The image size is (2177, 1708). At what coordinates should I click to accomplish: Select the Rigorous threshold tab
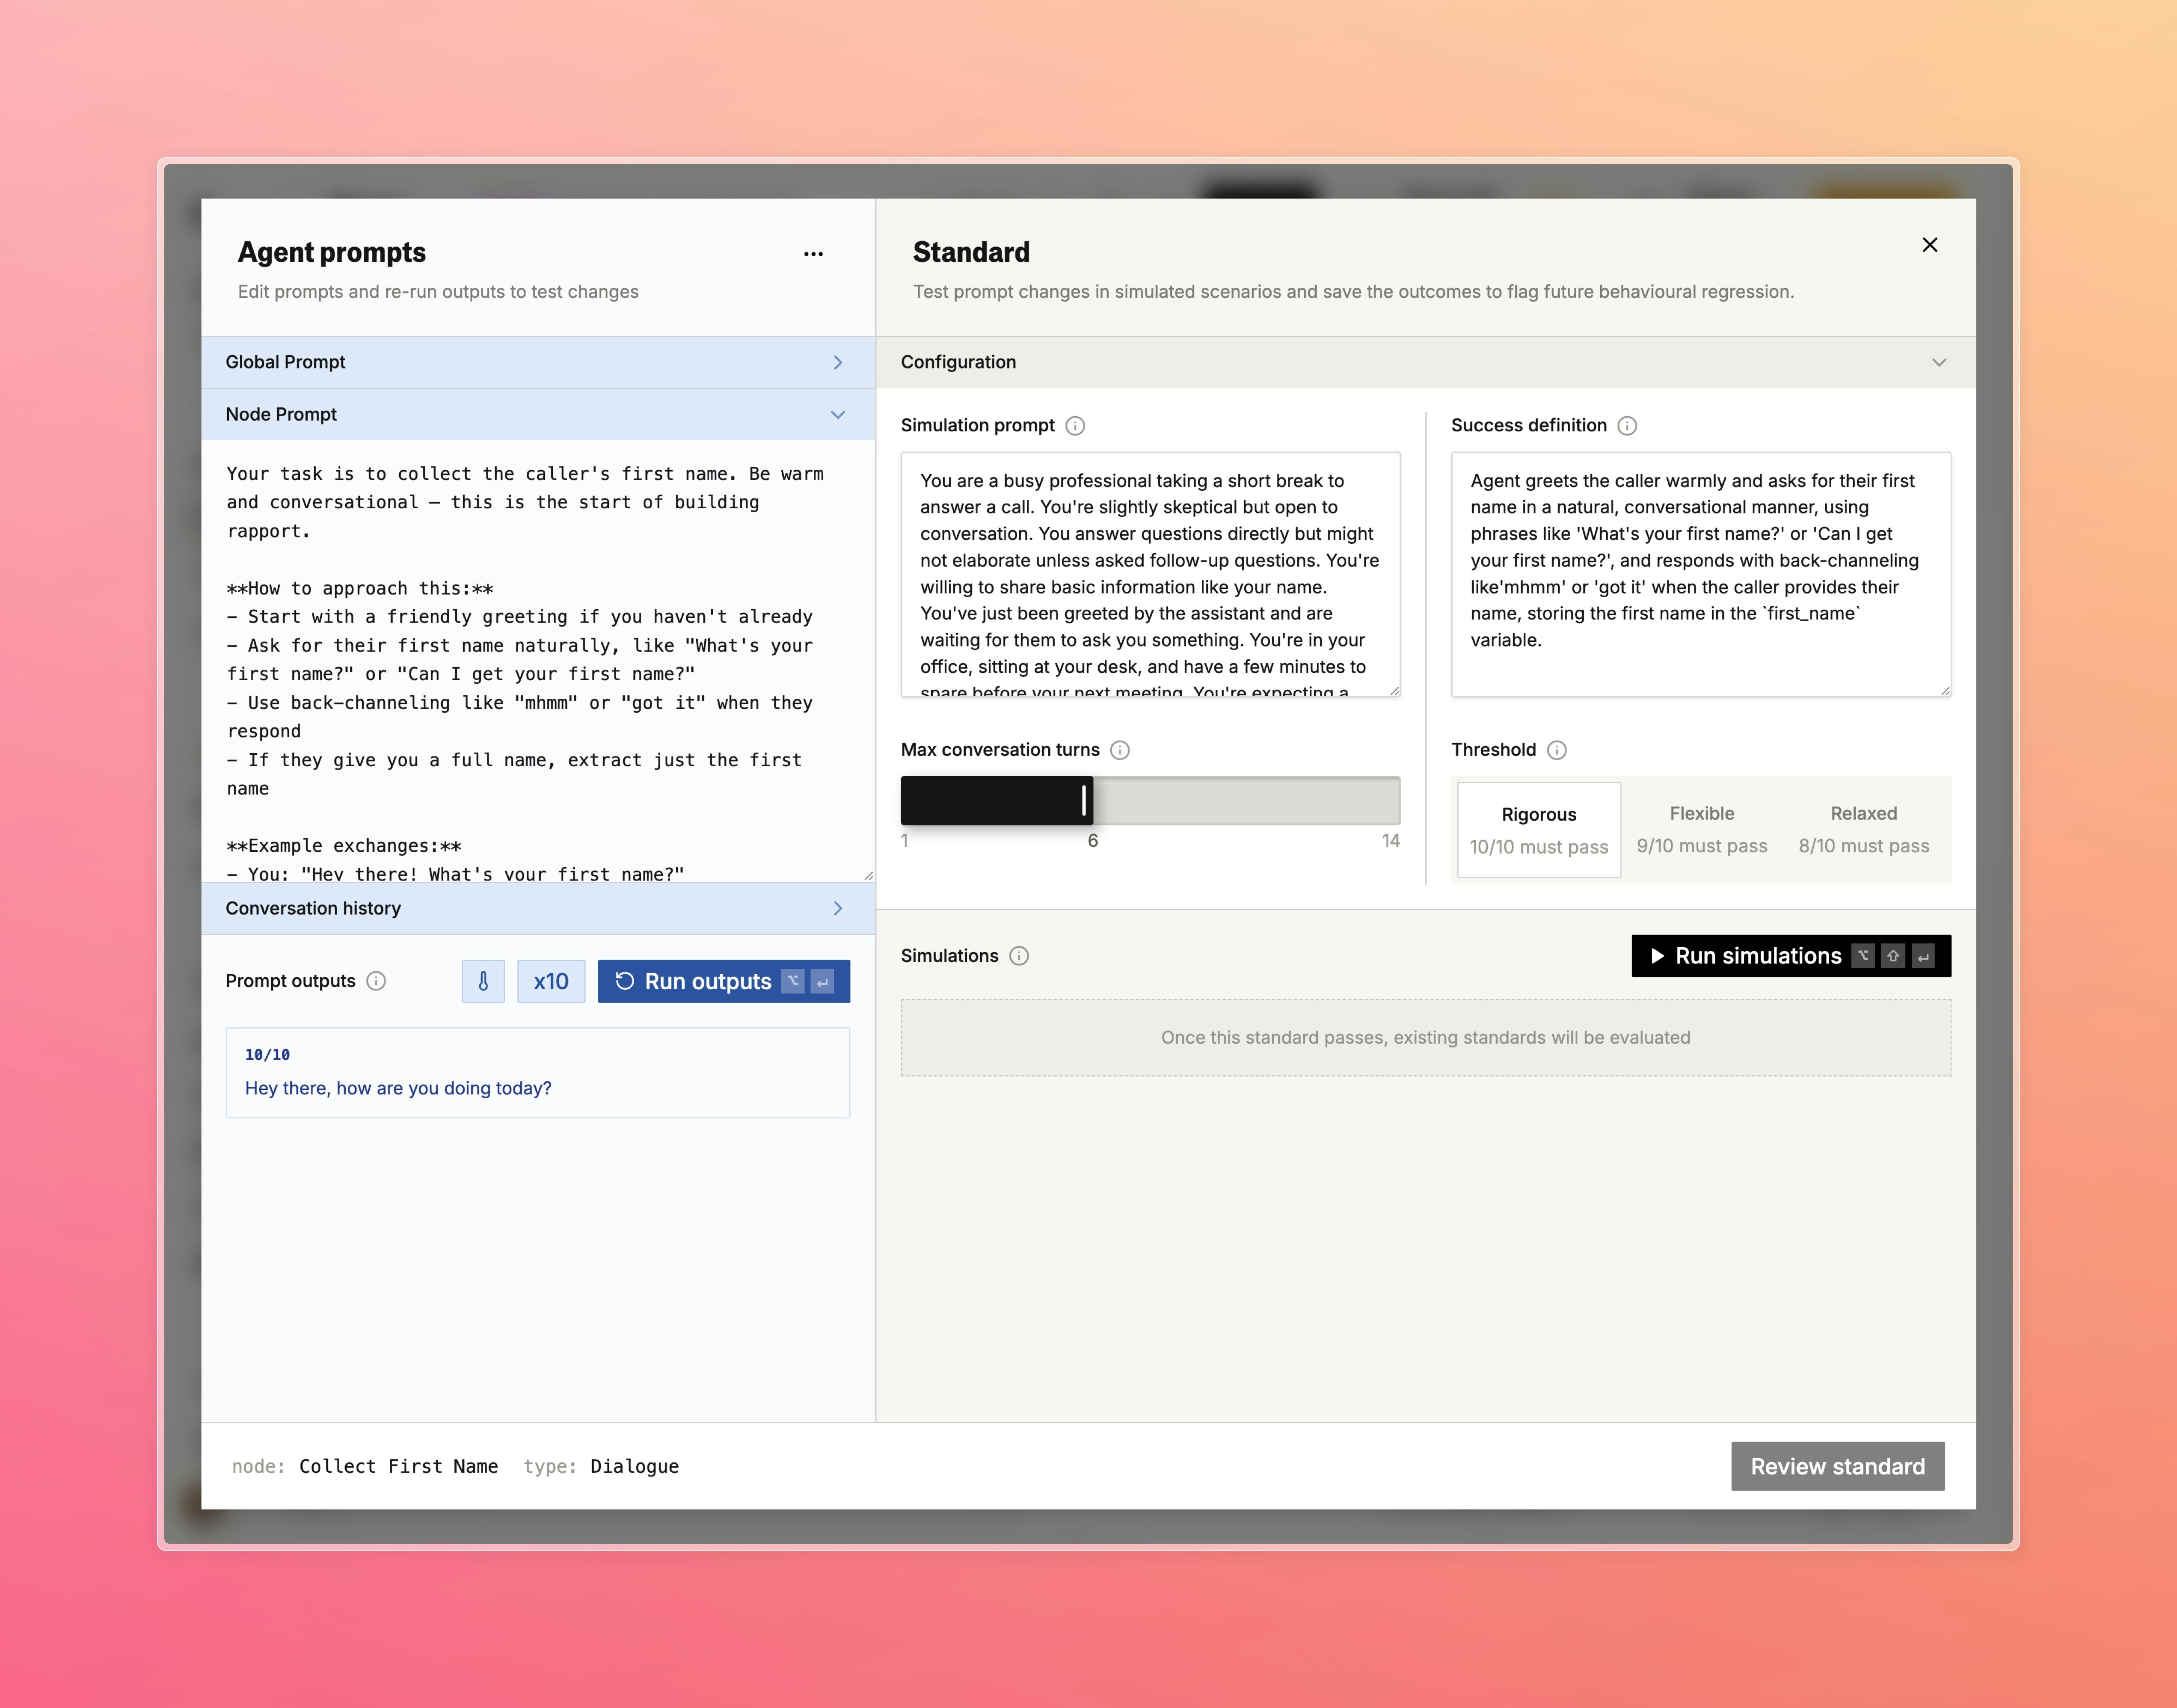click(1538, 830)
